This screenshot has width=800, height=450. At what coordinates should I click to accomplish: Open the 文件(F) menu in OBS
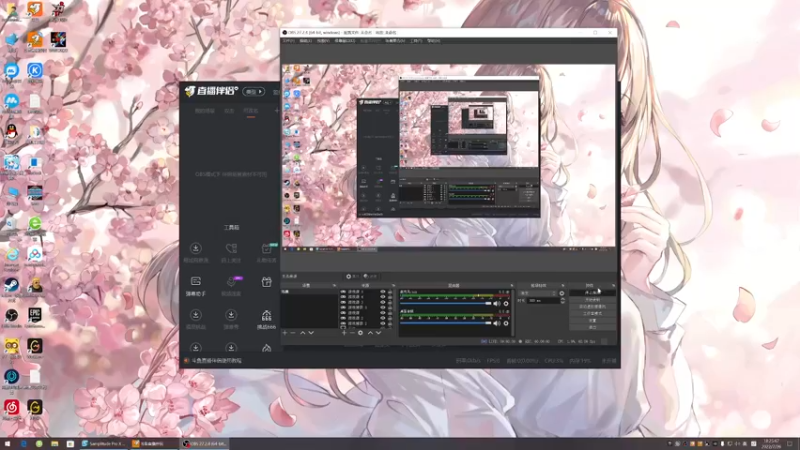point(289,41)
